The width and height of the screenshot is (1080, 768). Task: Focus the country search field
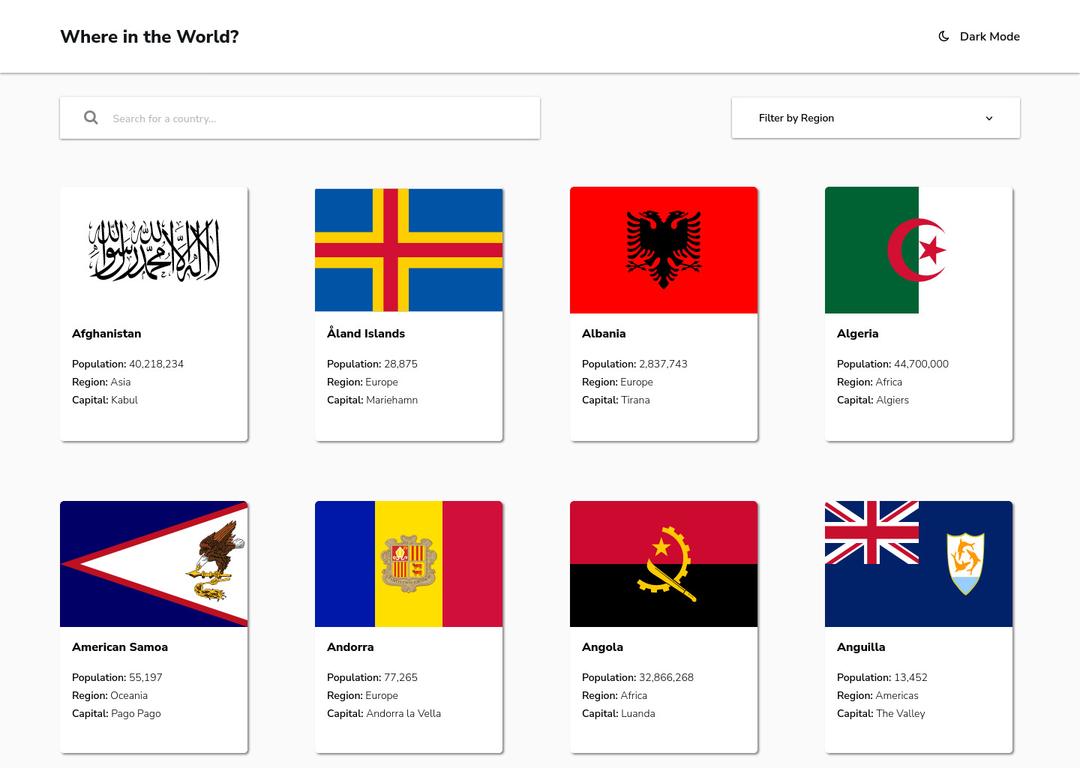pyautogui.click(x=320, y=119)
